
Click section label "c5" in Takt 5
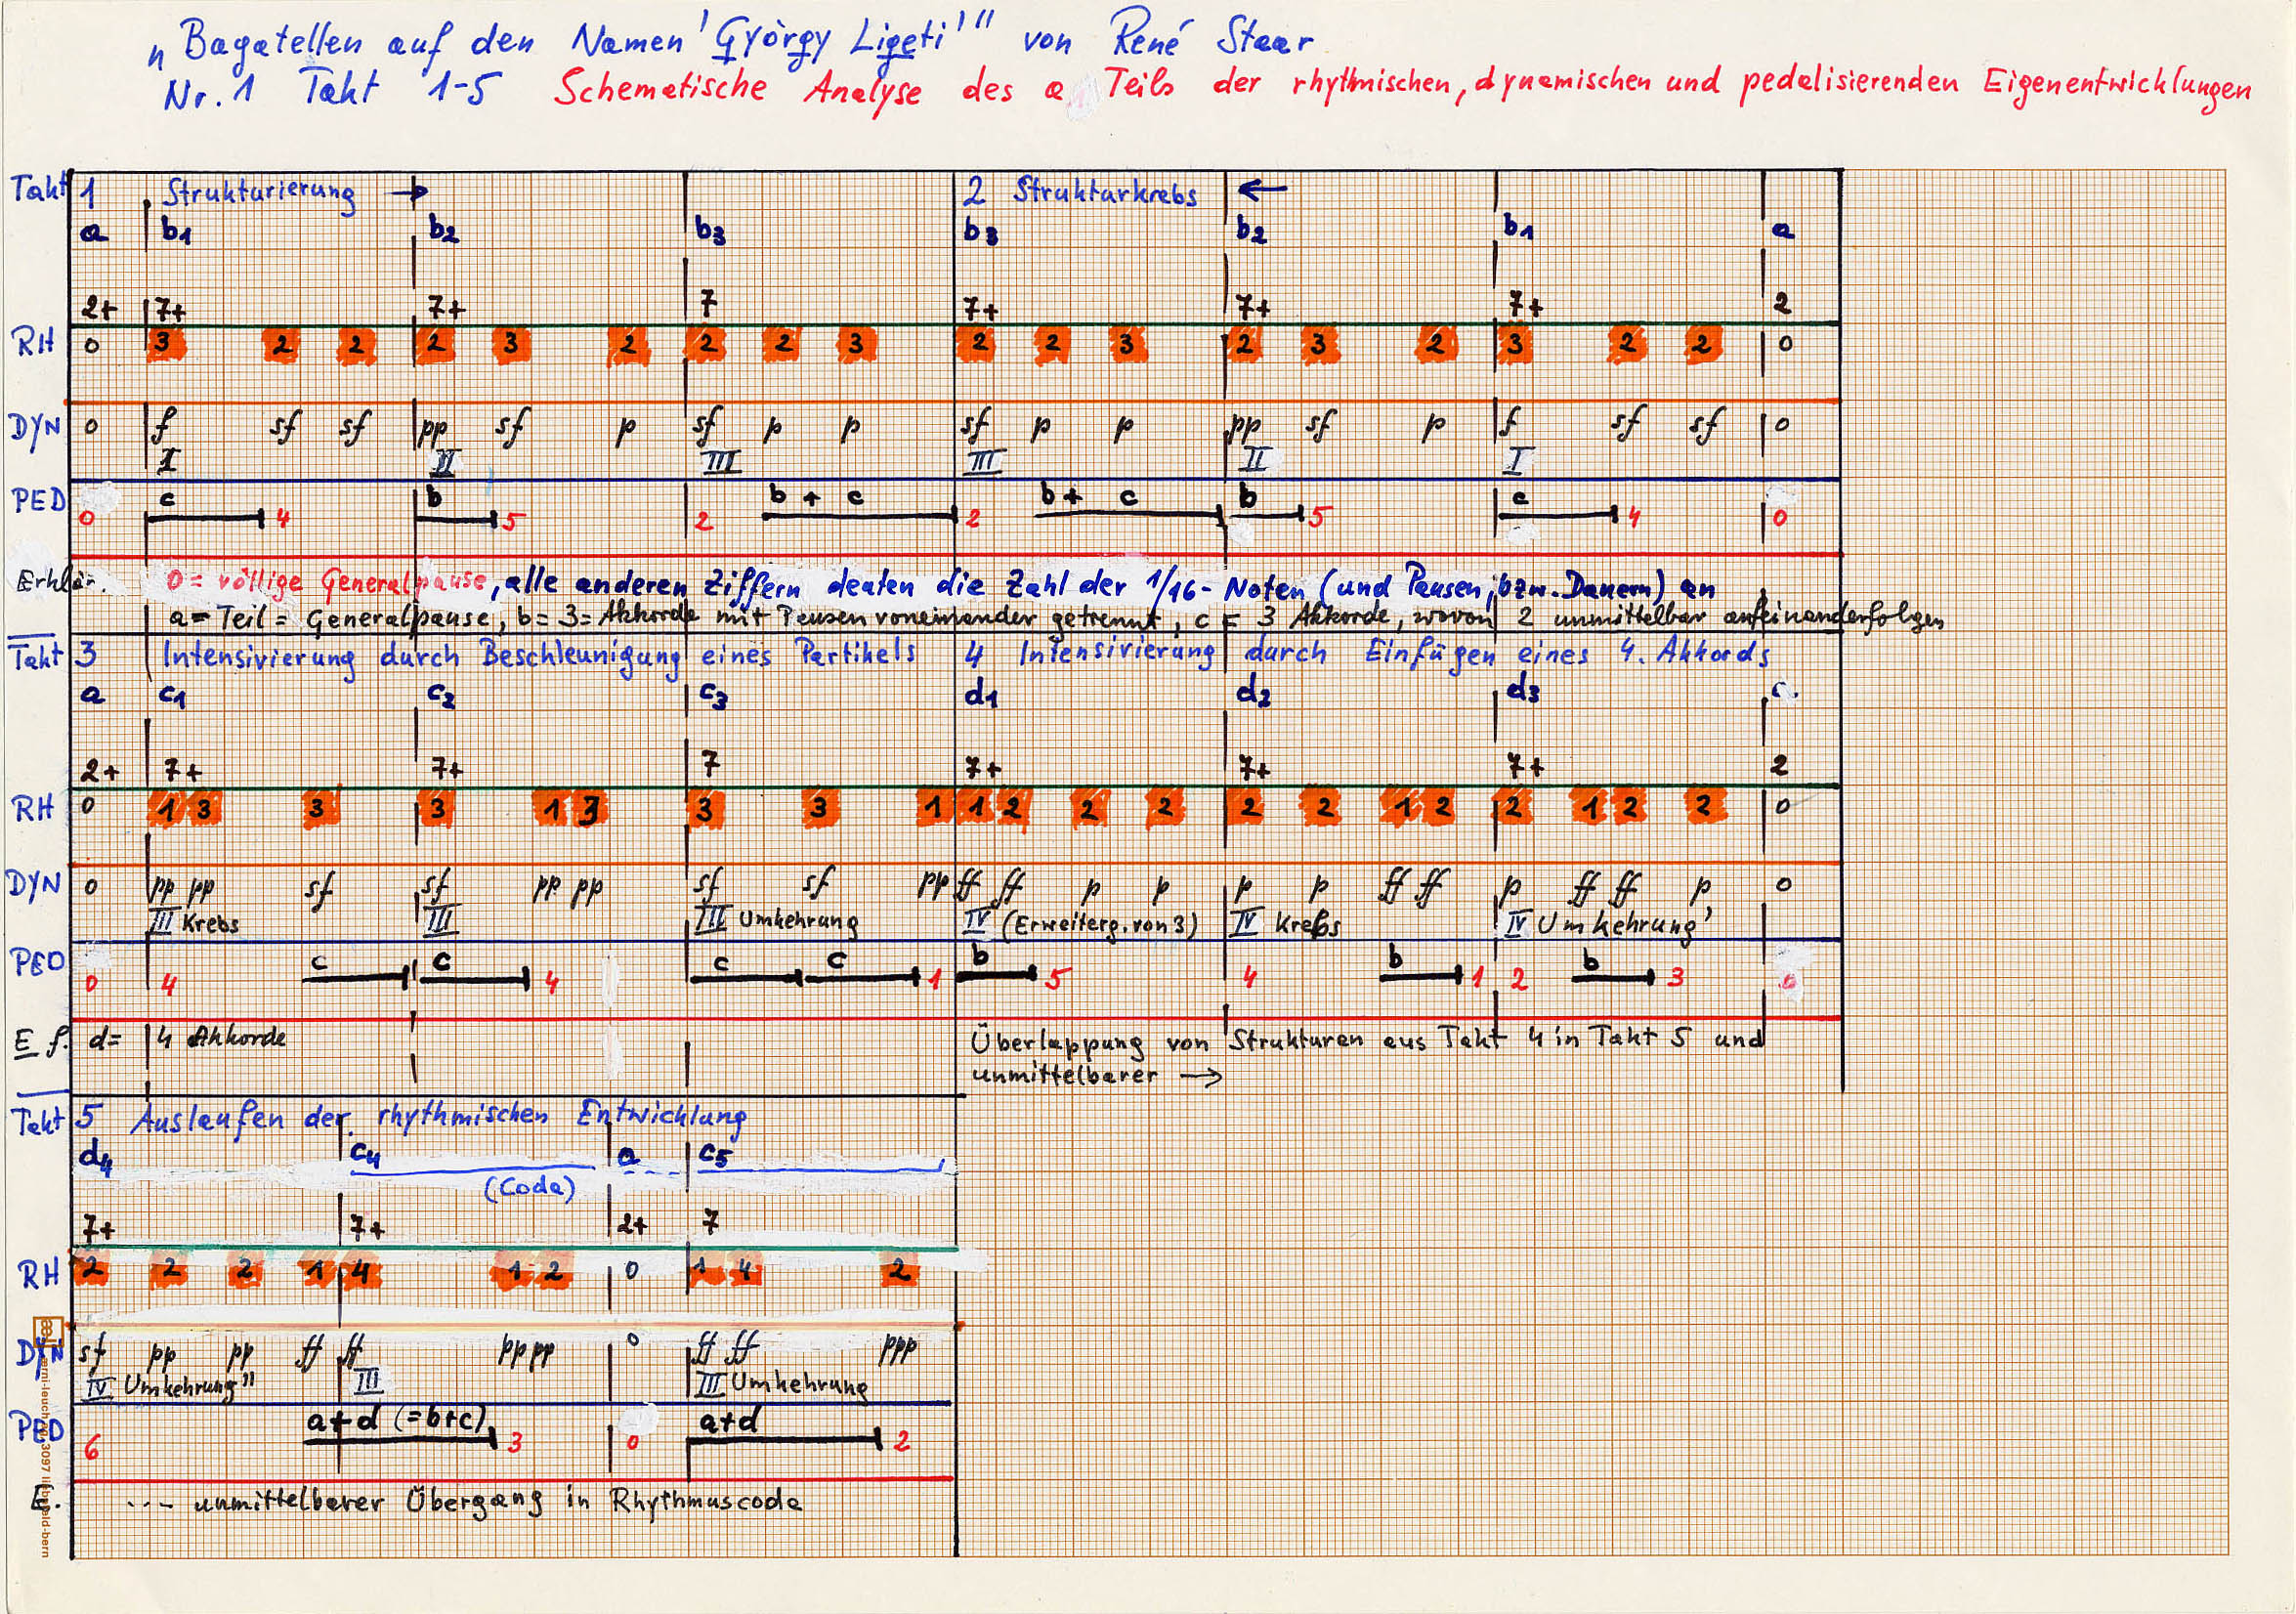click(x=715, y=1155)
